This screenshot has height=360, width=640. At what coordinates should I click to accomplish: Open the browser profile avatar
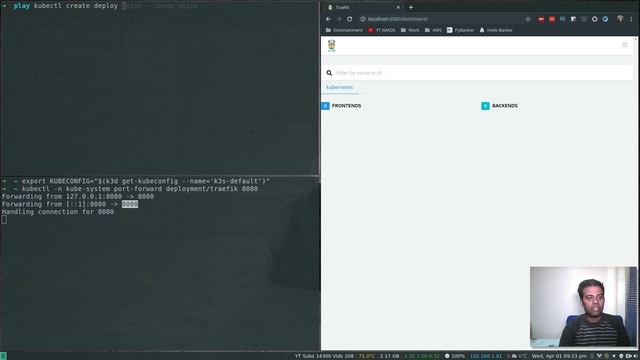pos(620,19)
